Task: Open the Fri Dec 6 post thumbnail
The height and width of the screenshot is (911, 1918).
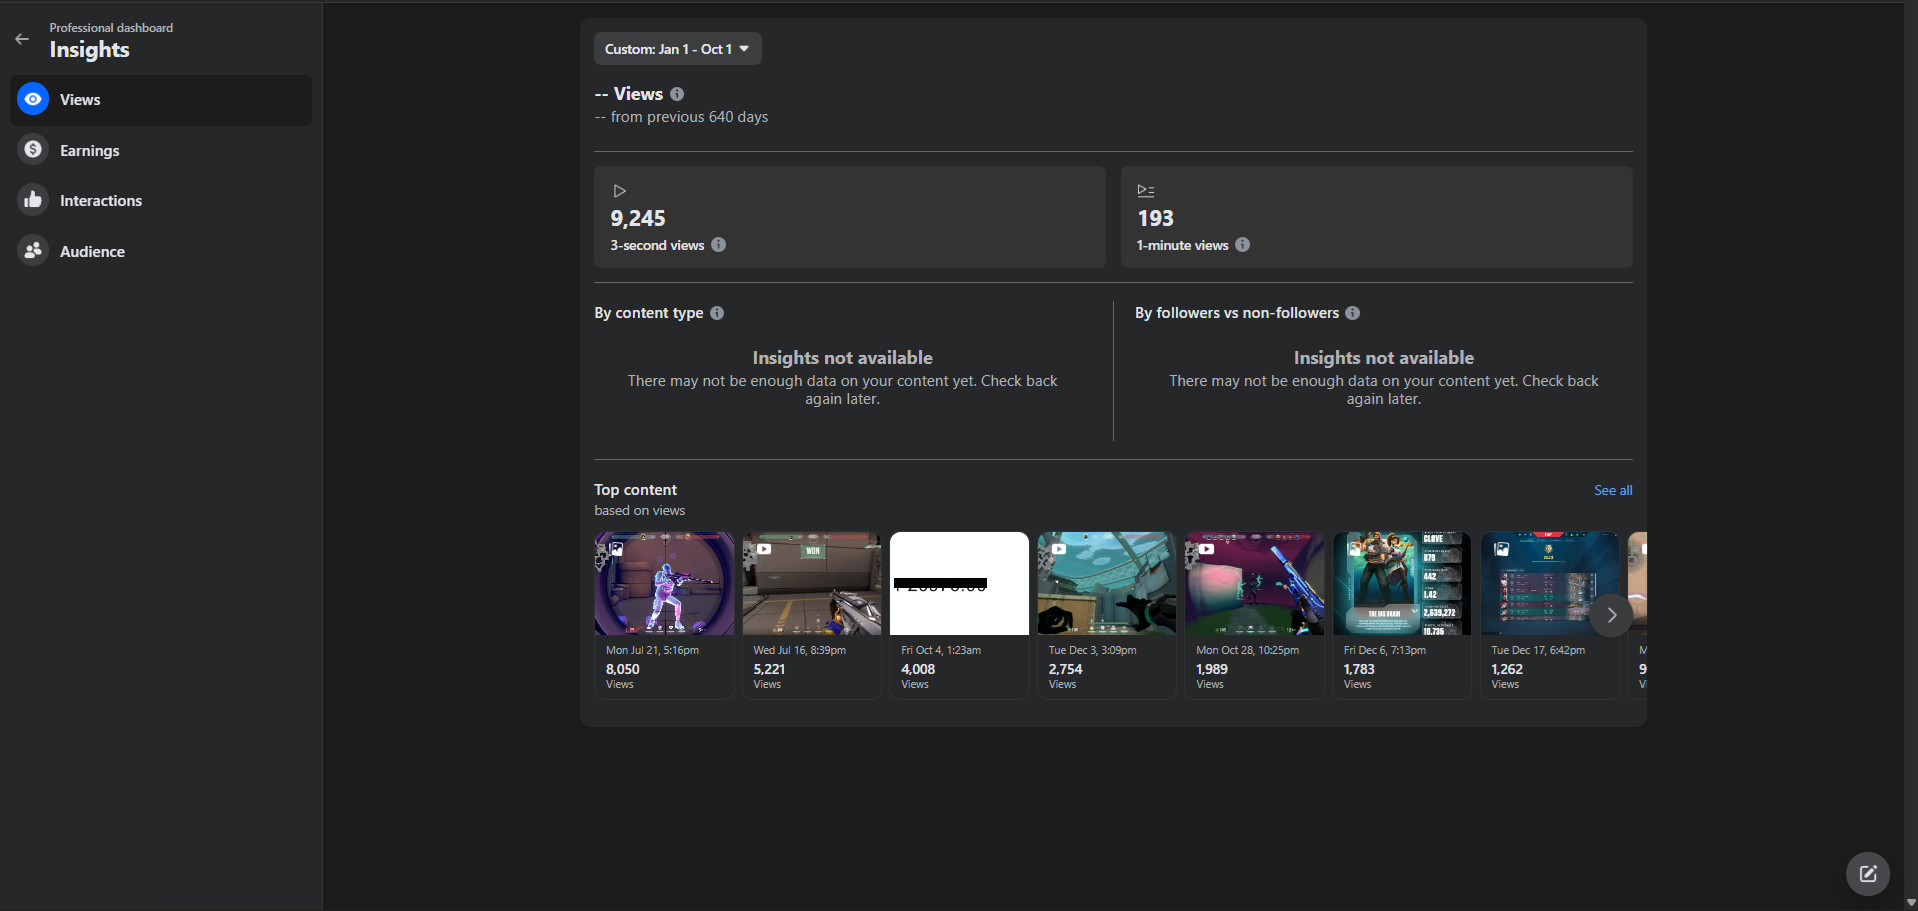Action: pos(1402,584)
